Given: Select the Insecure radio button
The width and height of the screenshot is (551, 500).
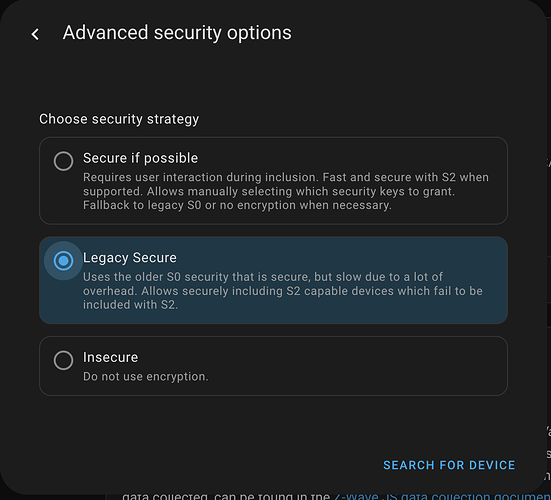Looking at the screenshot, I should pyautogui.click(x=63, y=360).
